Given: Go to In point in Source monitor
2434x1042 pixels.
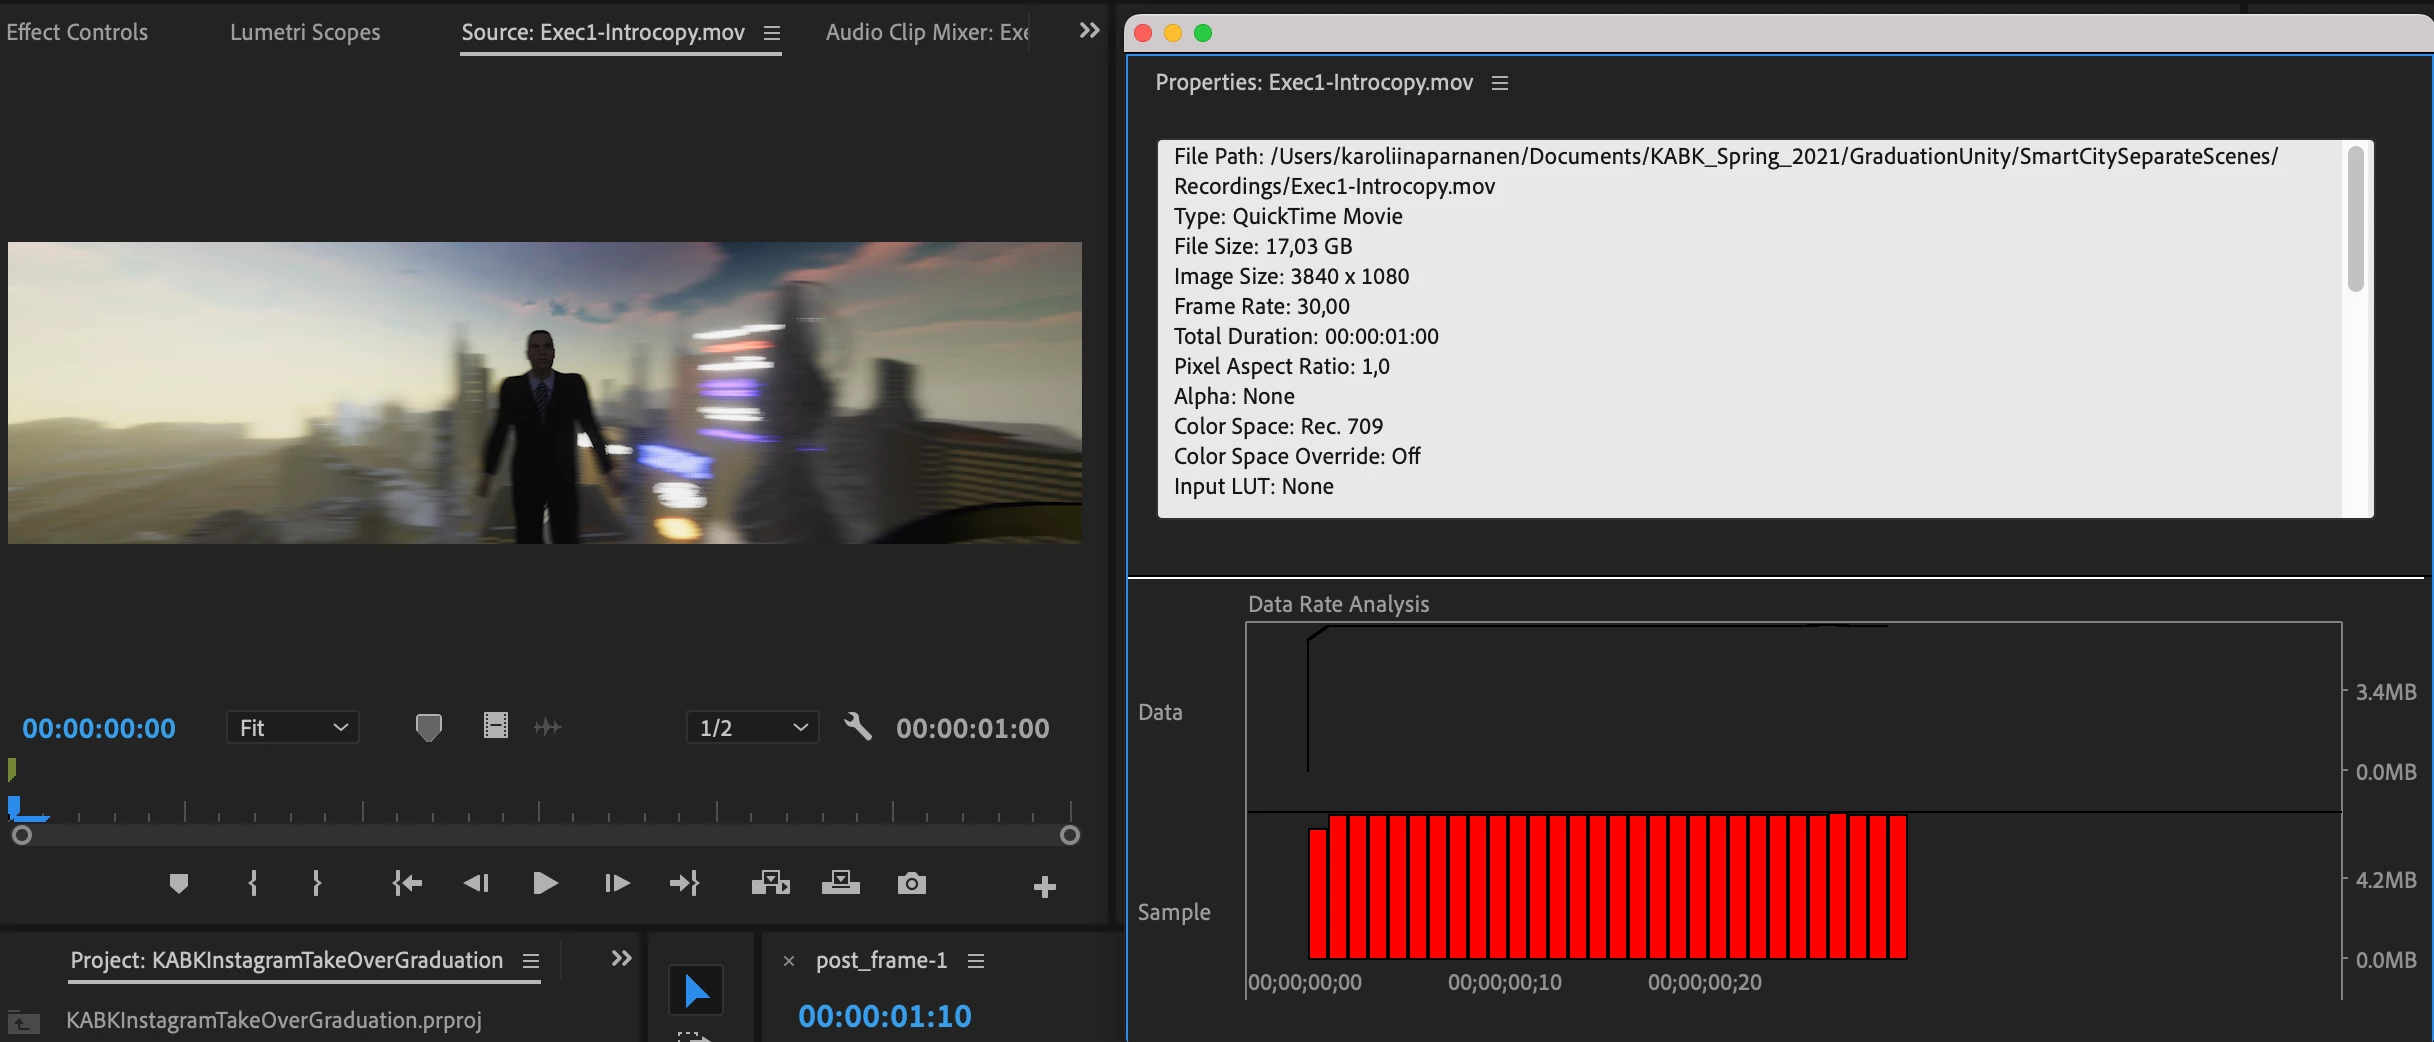Looking at the screenshot, I should pyautogui.click(x=407, y=884).
